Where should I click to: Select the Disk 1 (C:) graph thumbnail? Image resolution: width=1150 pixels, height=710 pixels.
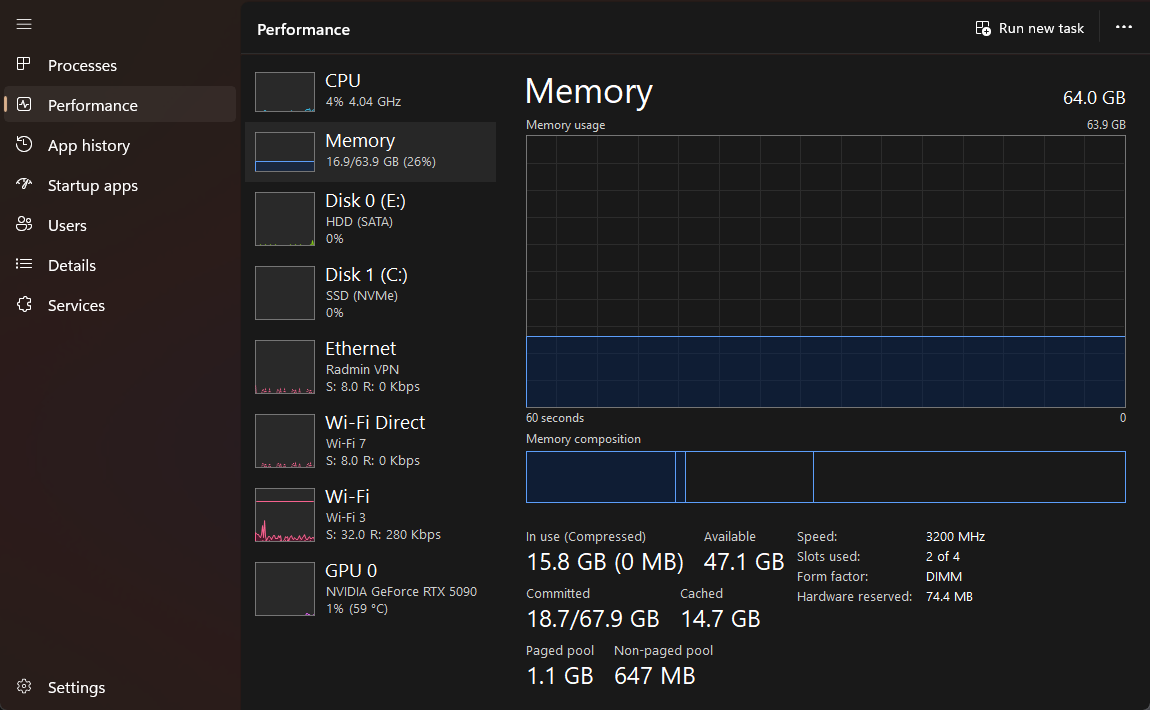[285, 293]
